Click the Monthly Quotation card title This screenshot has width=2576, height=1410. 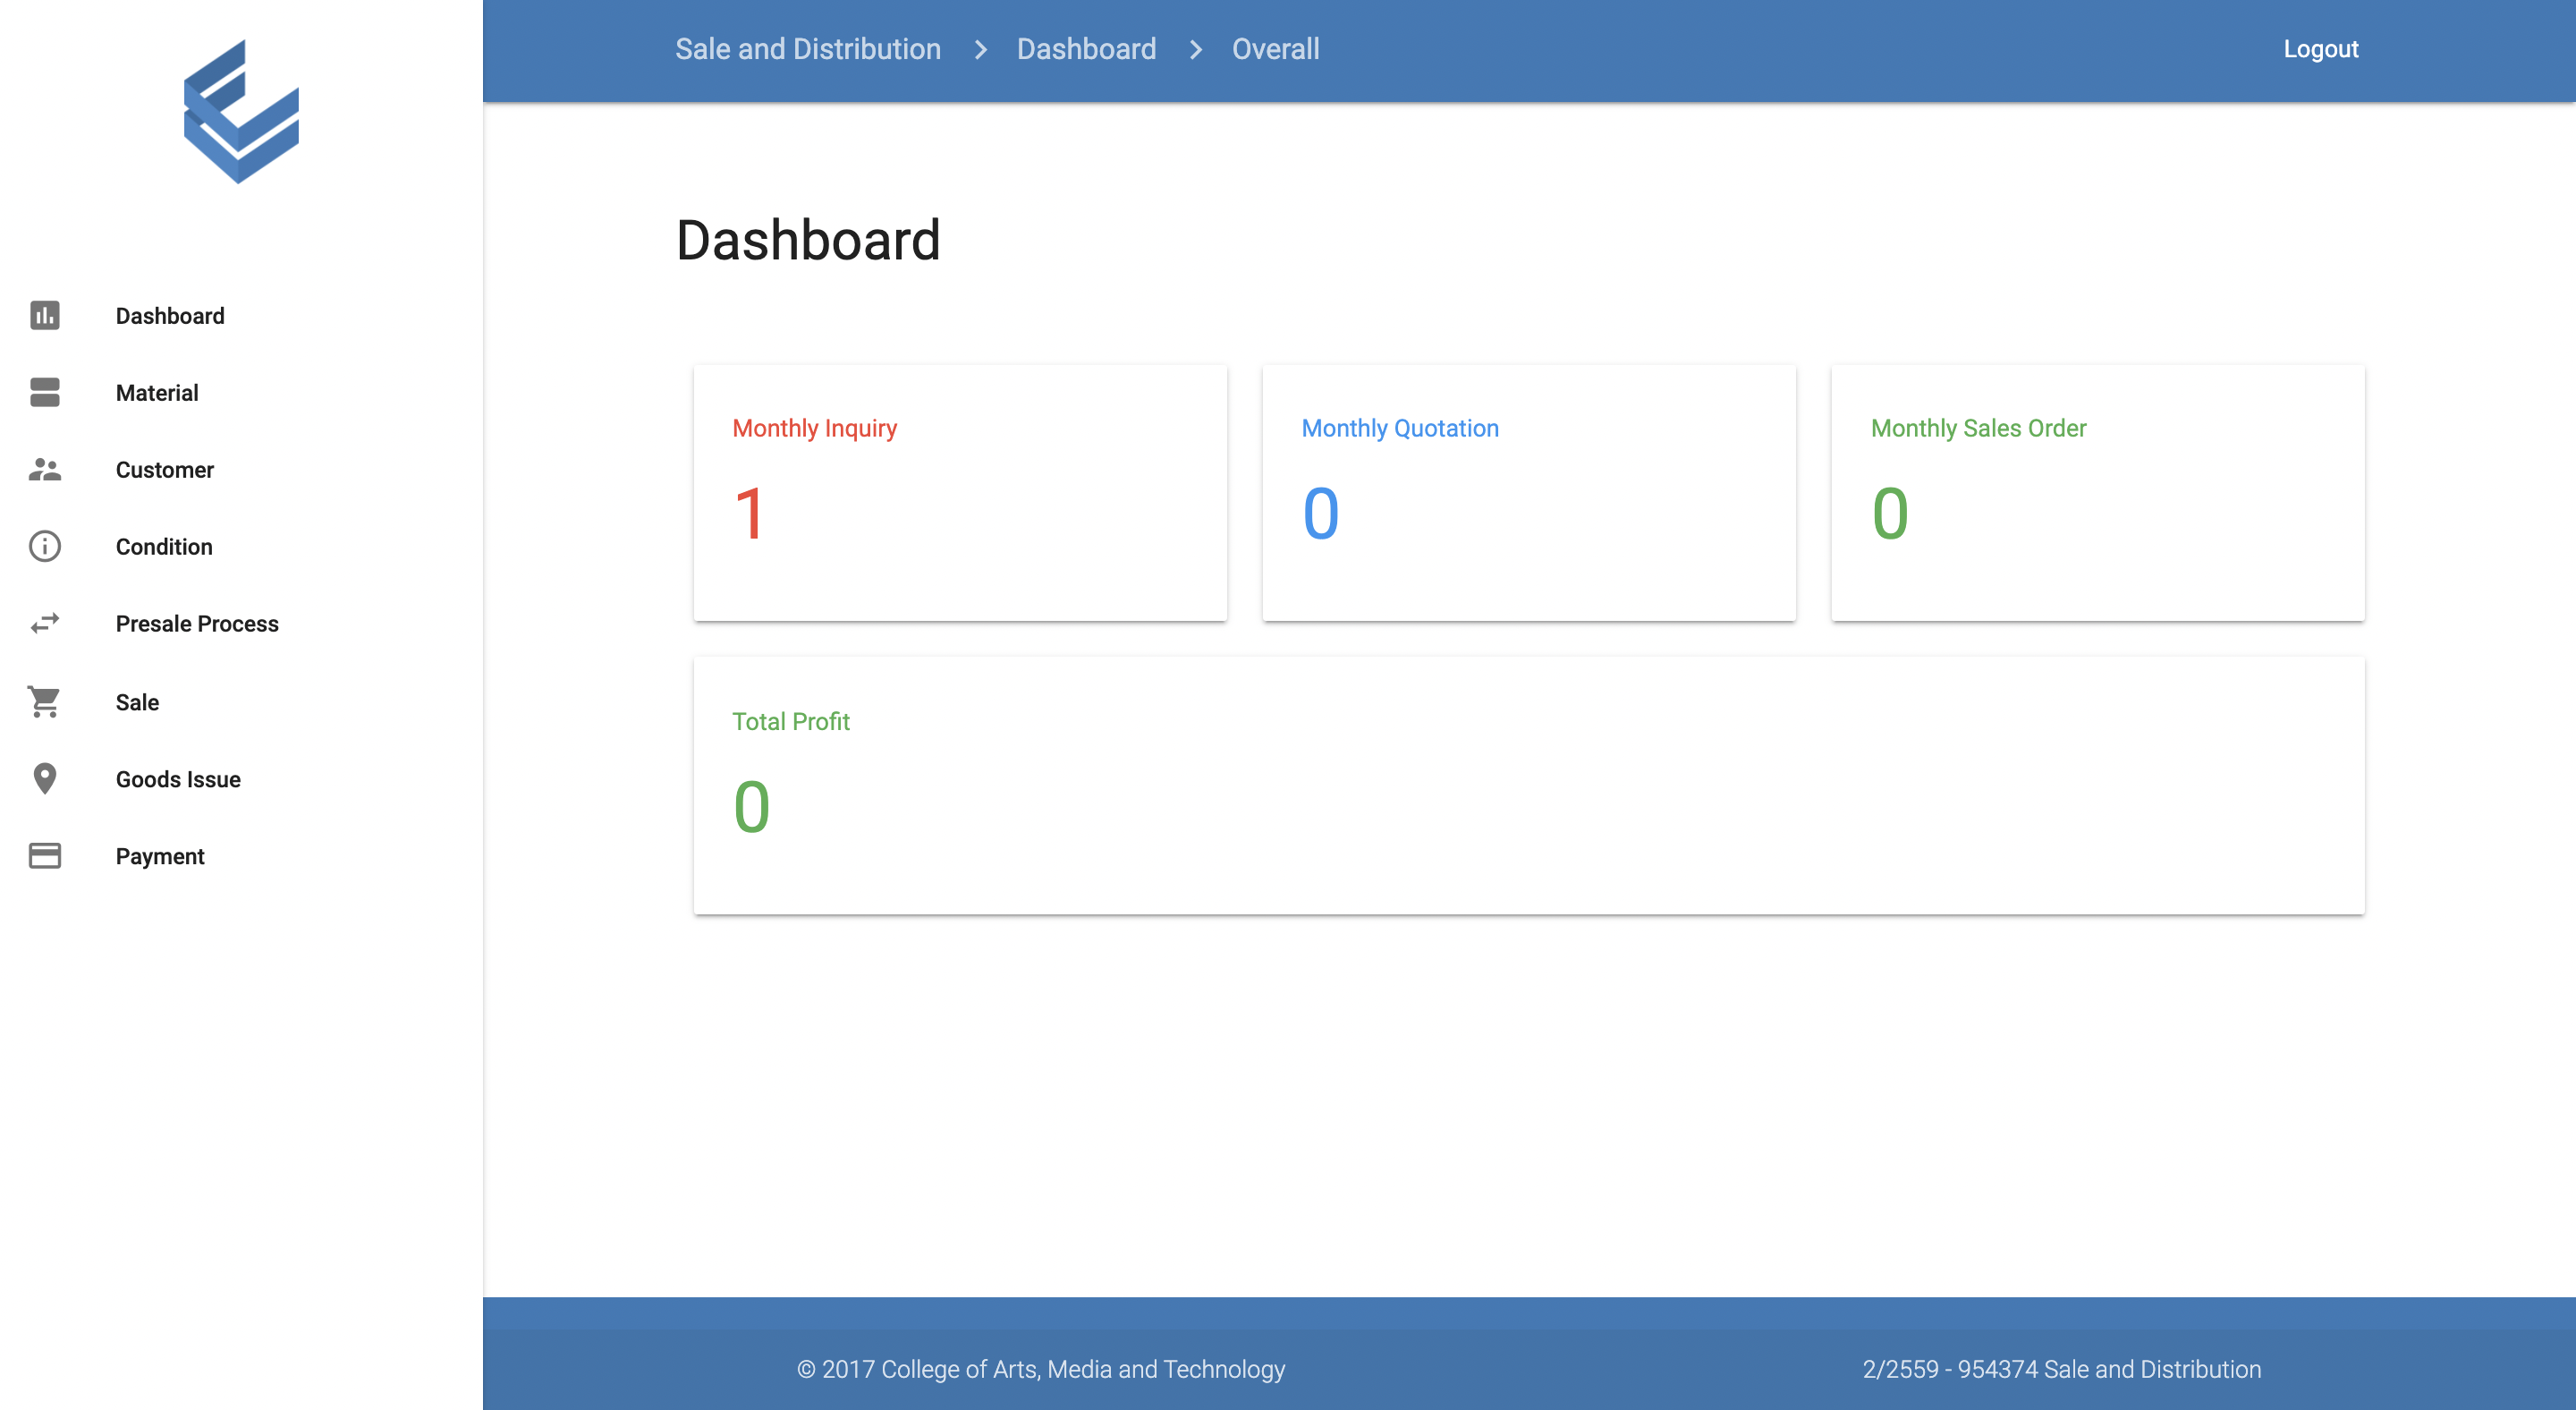tap(1400, 428)
